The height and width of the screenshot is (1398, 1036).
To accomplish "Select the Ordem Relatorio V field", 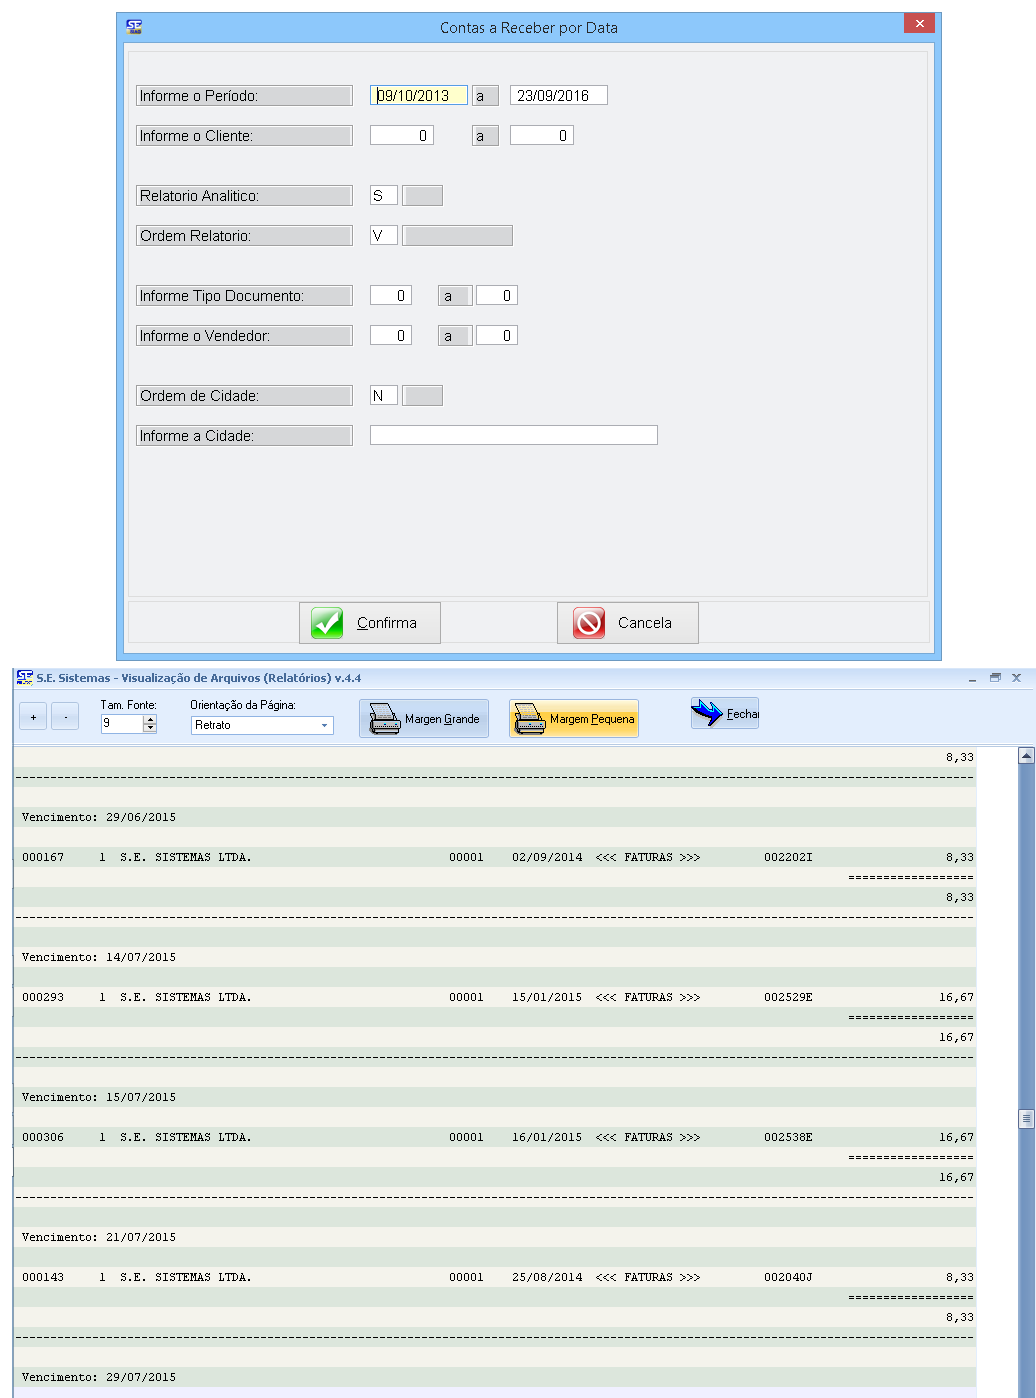I will pyautogui.click(x=383, y=236).
